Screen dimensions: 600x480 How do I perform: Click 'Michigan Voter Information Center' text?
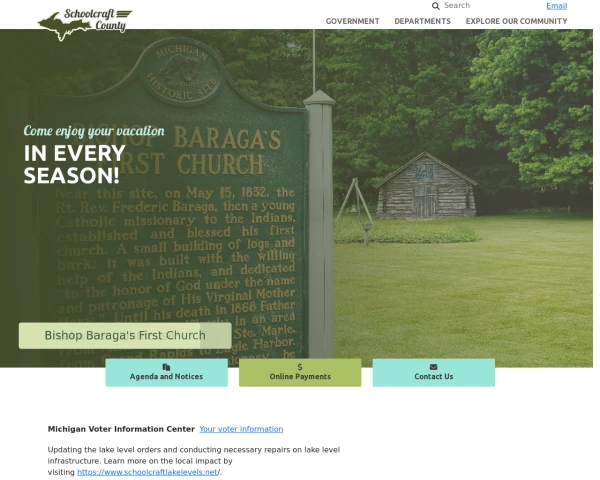click(121, 429)
